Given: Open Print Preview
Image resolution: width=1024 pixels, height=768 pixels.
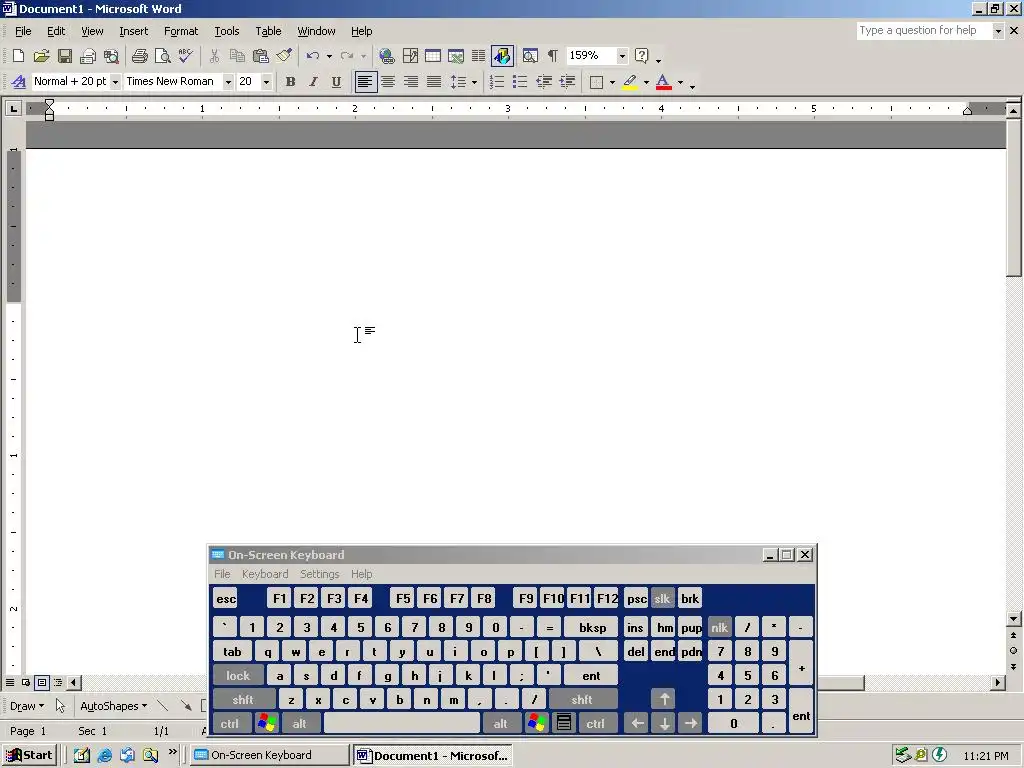Looking at the screenshot, I should [x=162, y=56].
